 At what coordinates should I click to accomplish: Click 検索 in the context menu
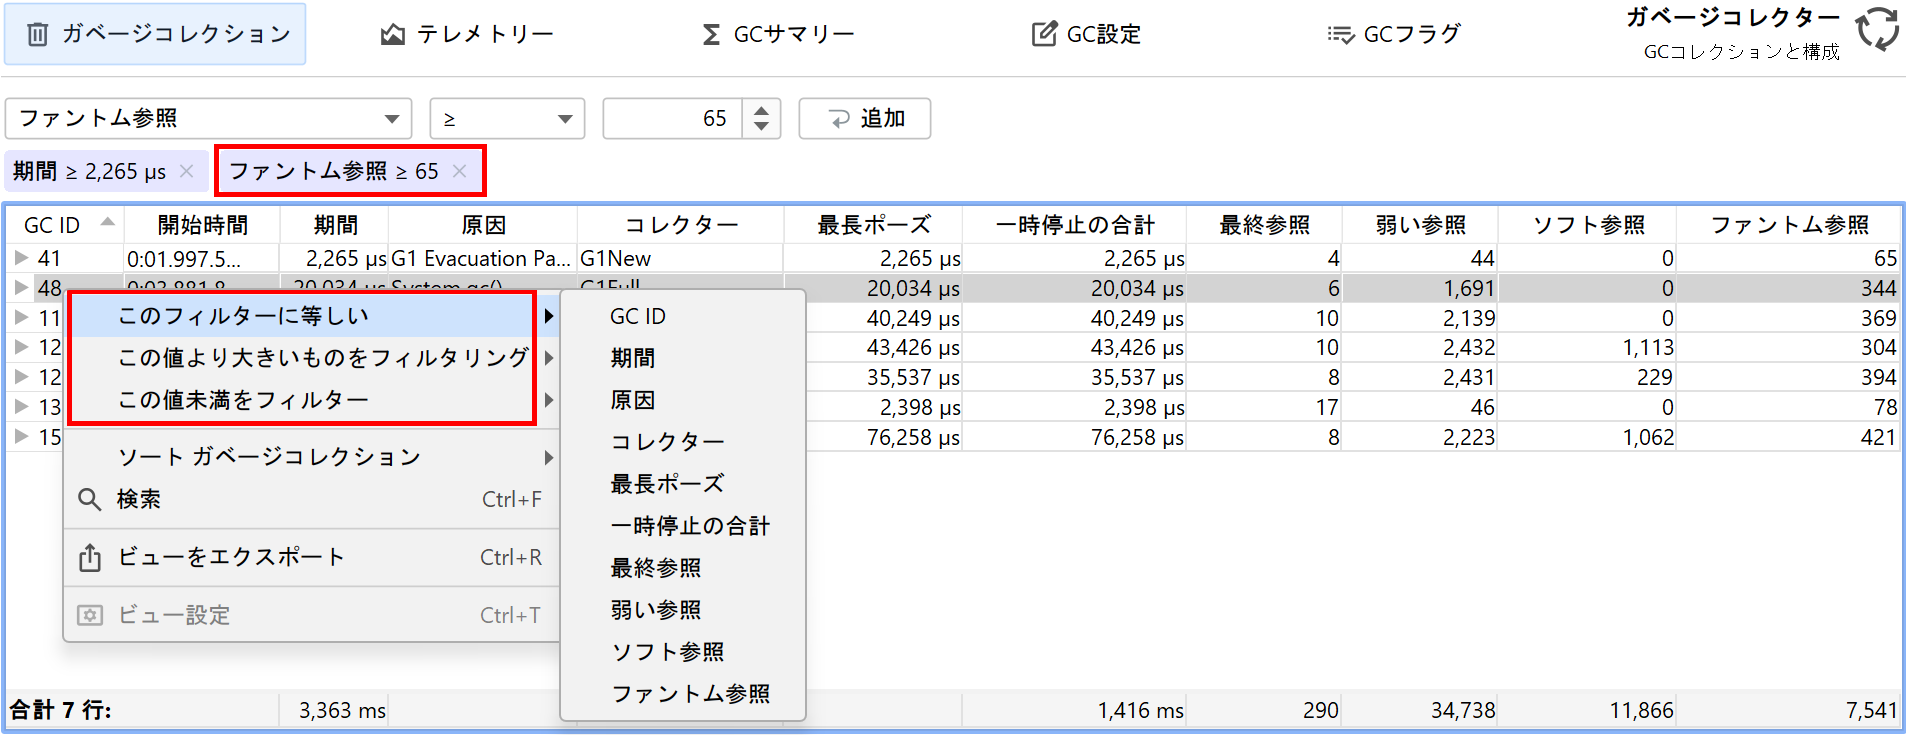138,499
